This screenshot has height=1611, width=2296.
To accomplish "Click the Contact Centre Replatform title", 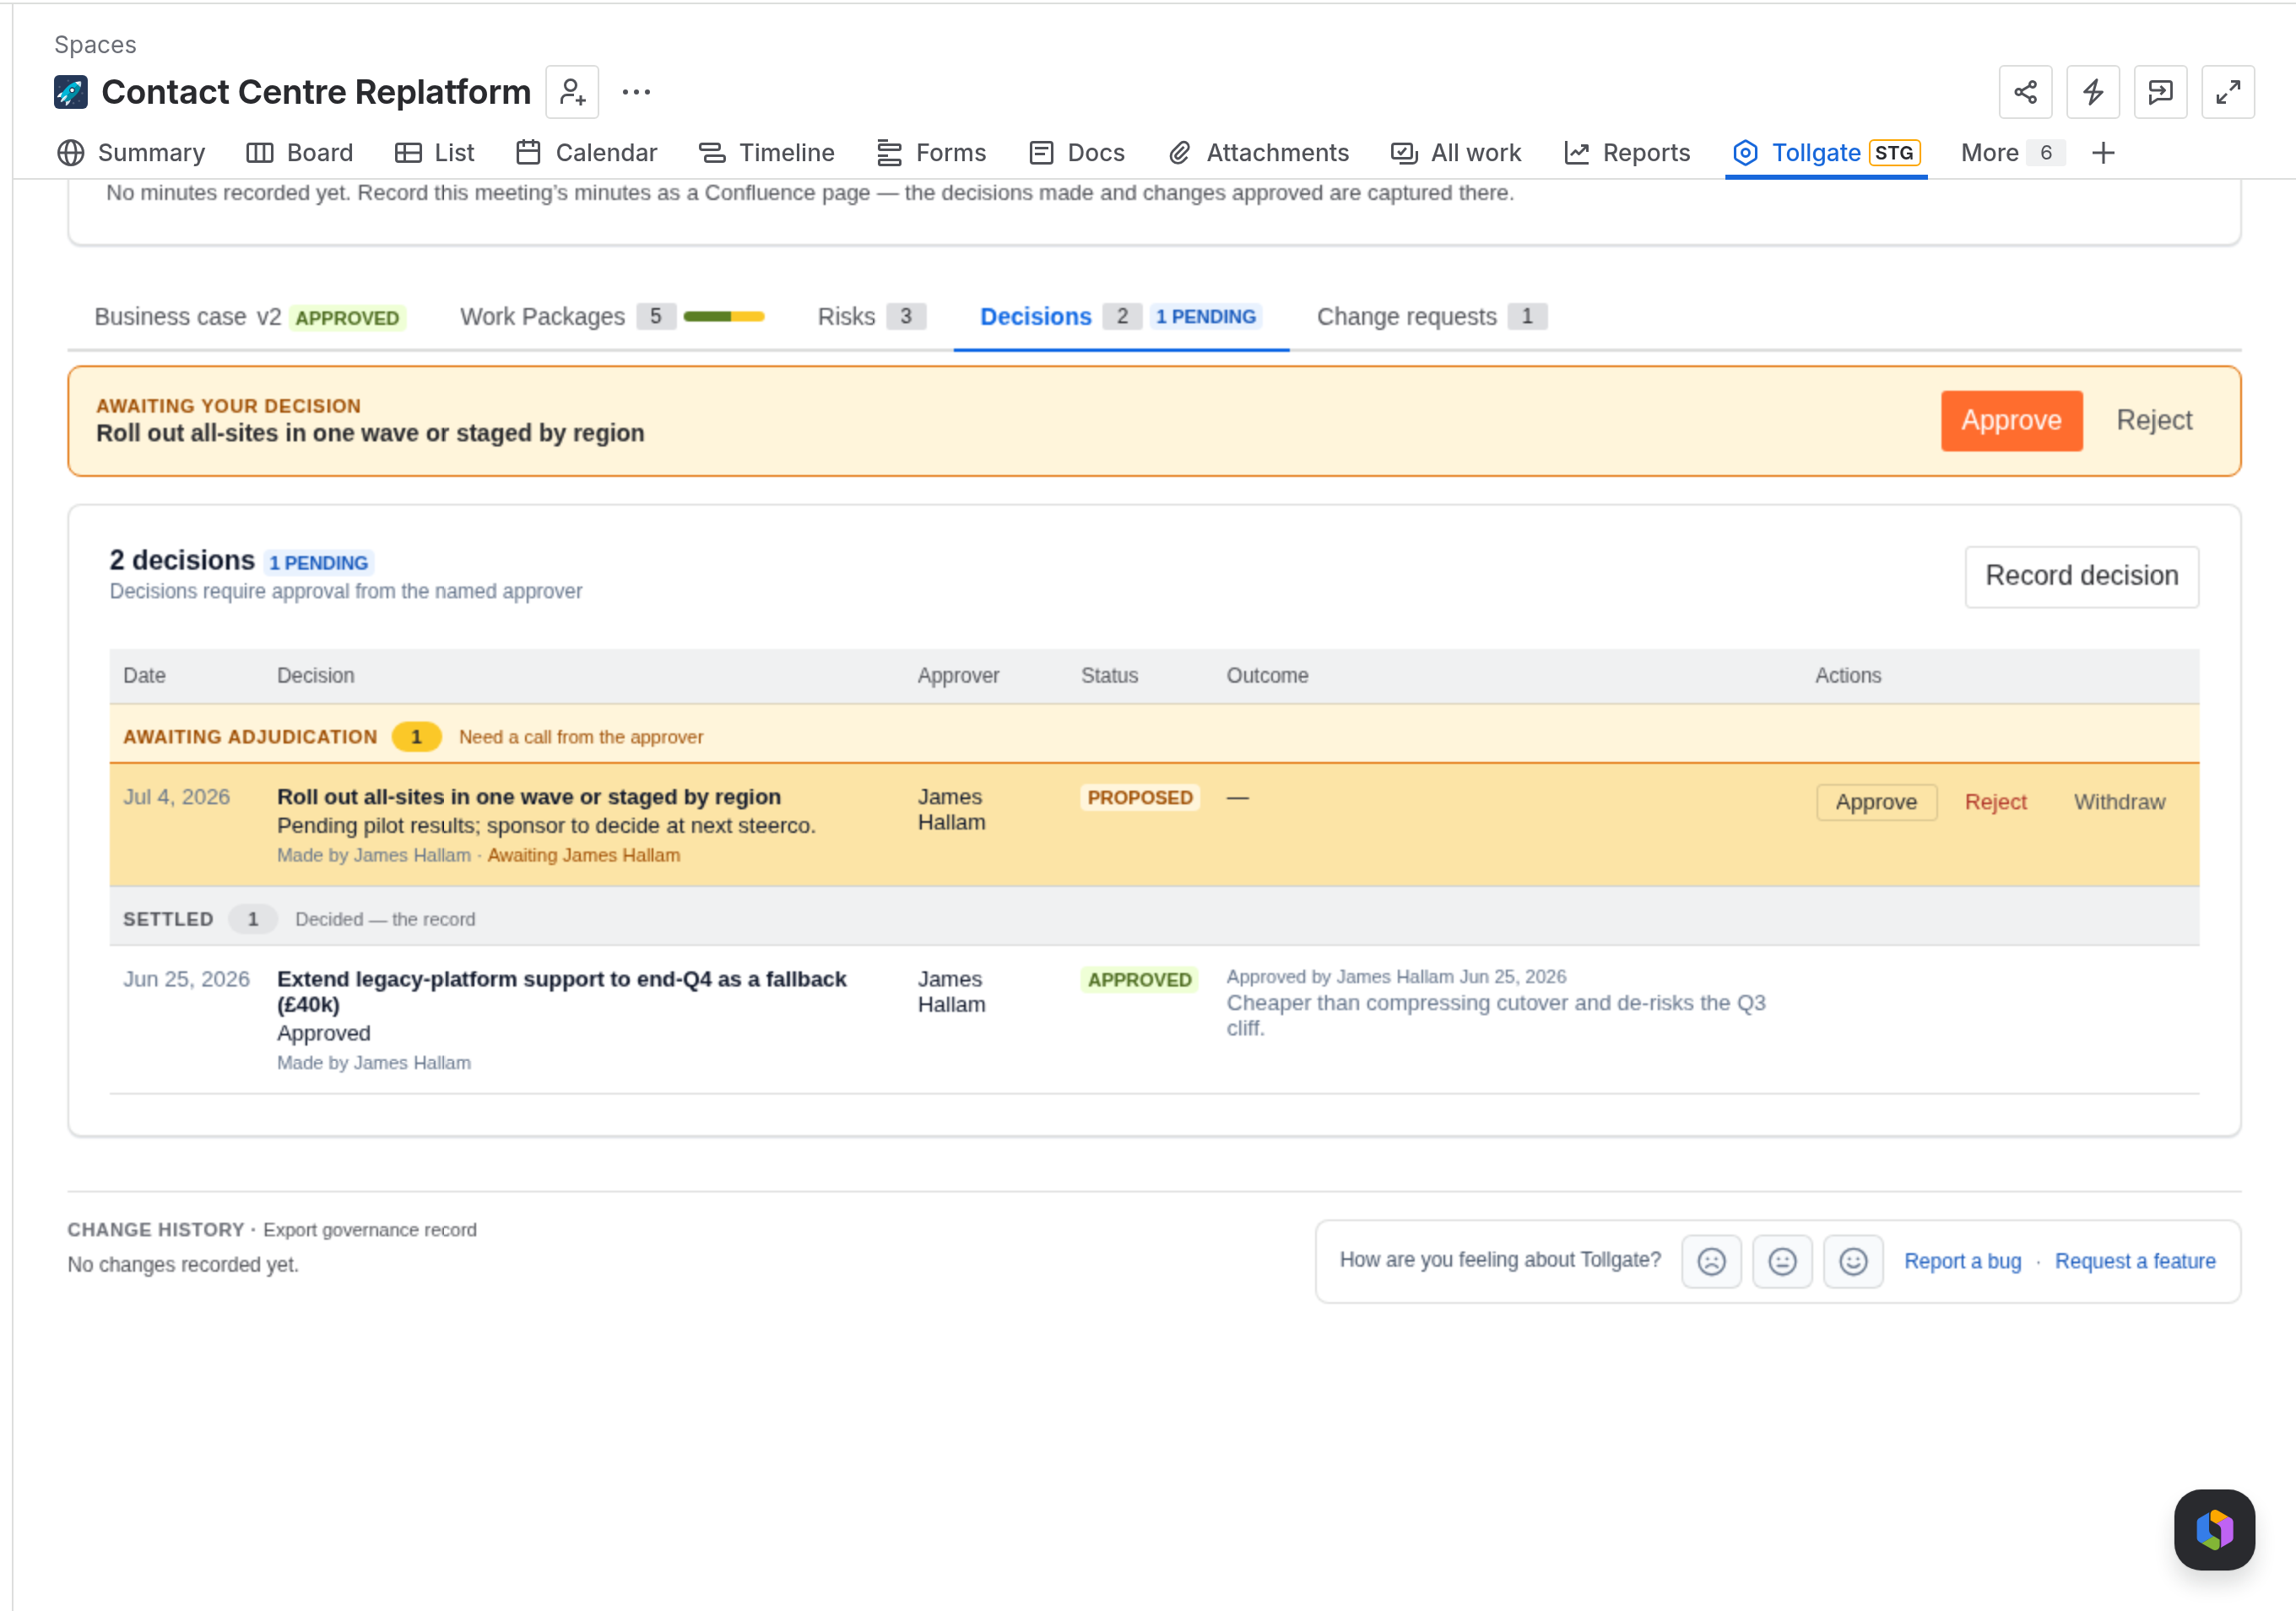I will pos(316,92).
